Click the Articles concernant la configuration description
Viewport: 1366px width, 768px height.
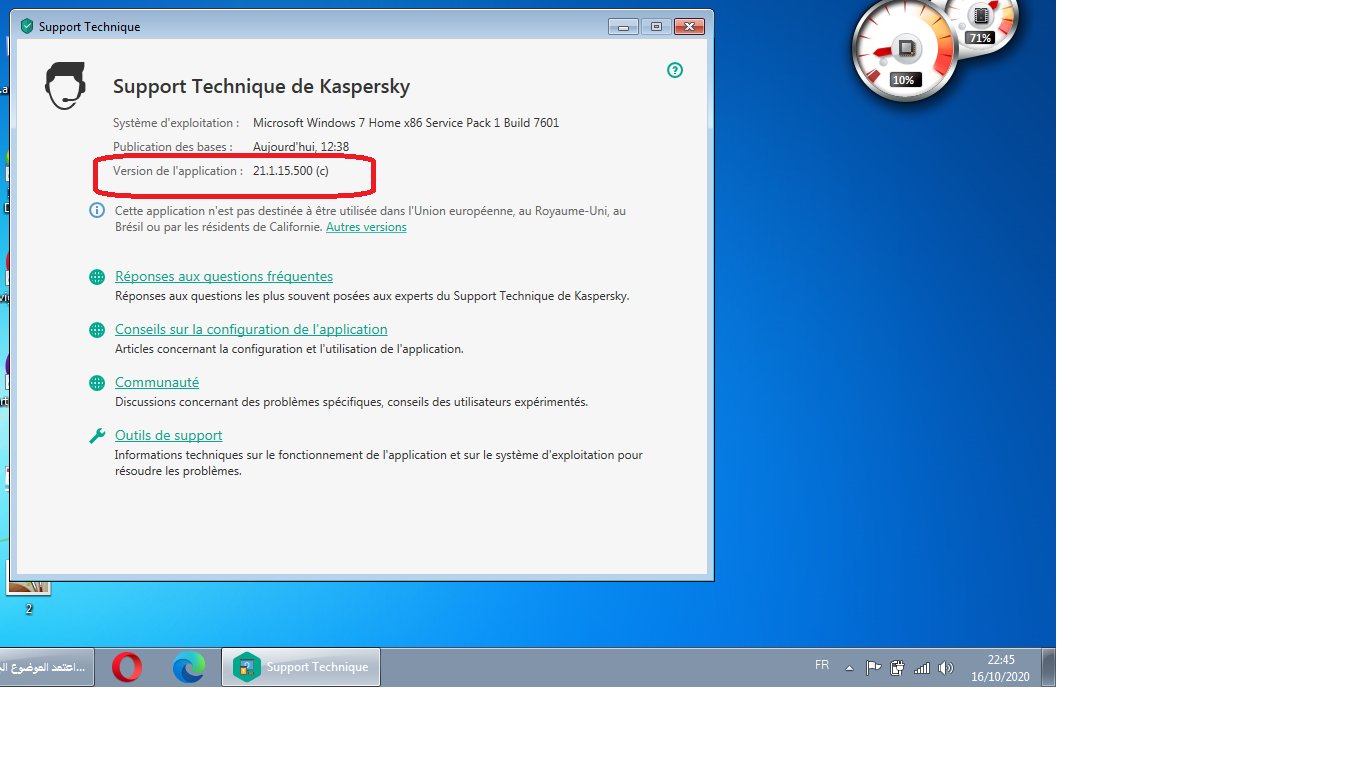click(x=289, y=349)
